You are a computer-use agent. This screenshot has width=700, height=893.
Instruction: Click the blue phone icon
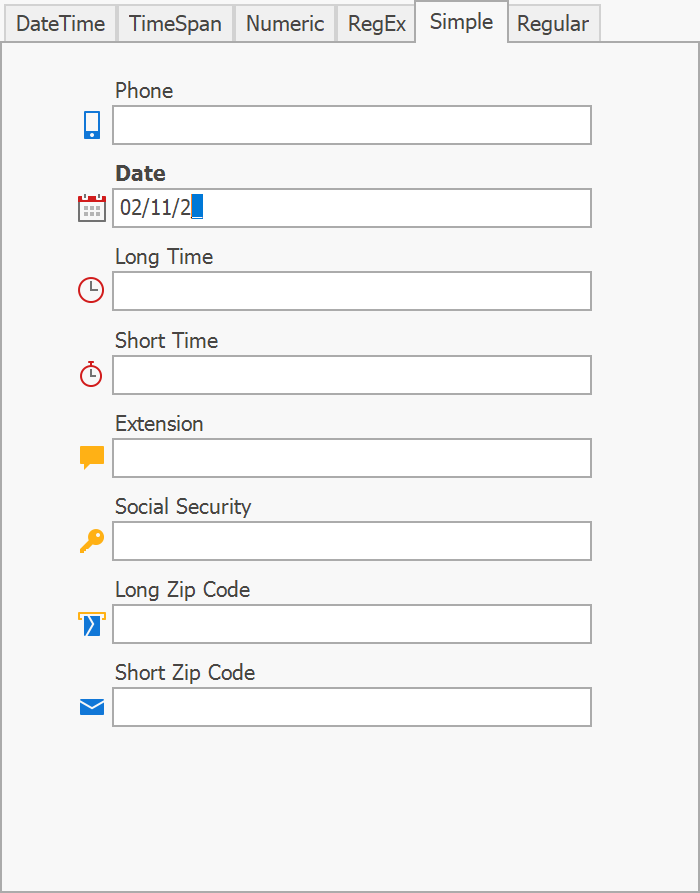pyautogui.click(x=92, y=125)
